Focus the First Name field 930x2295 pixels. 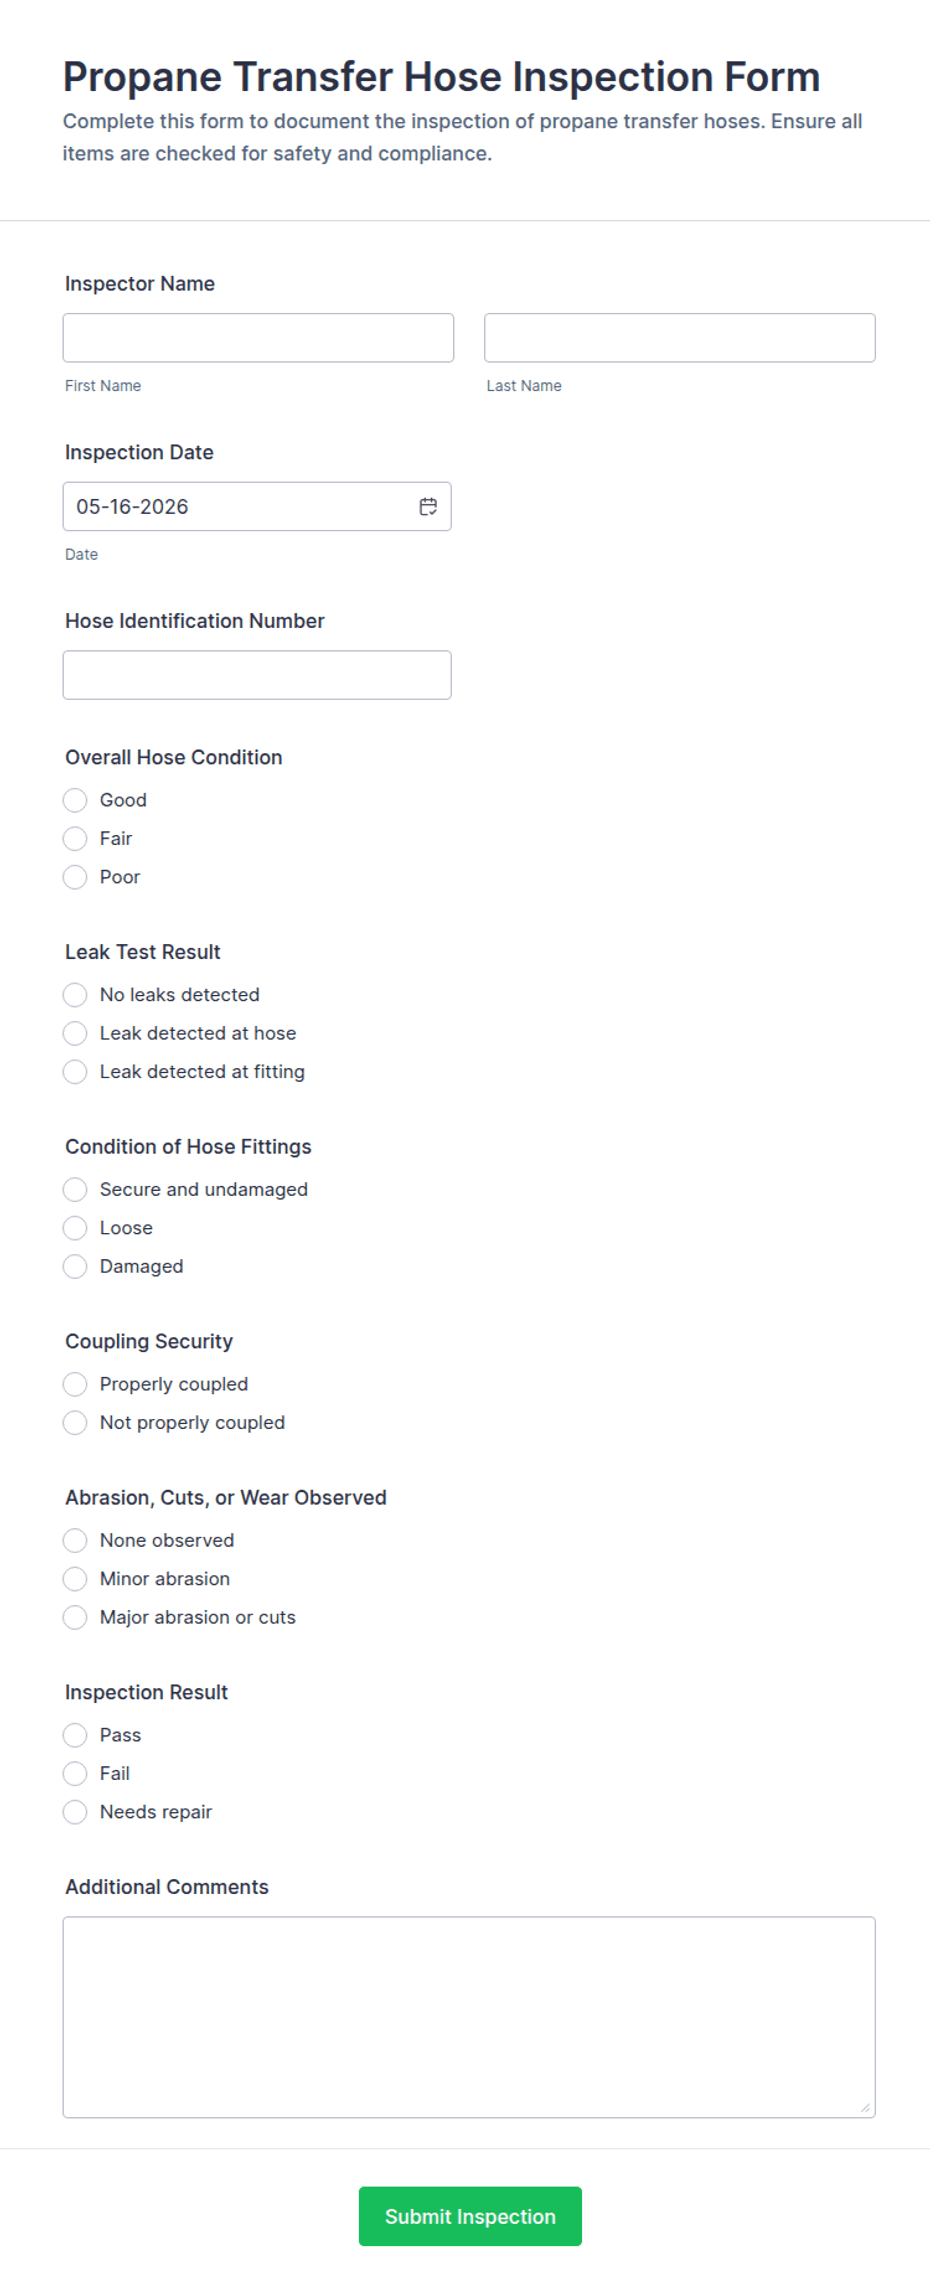point(258,338)
